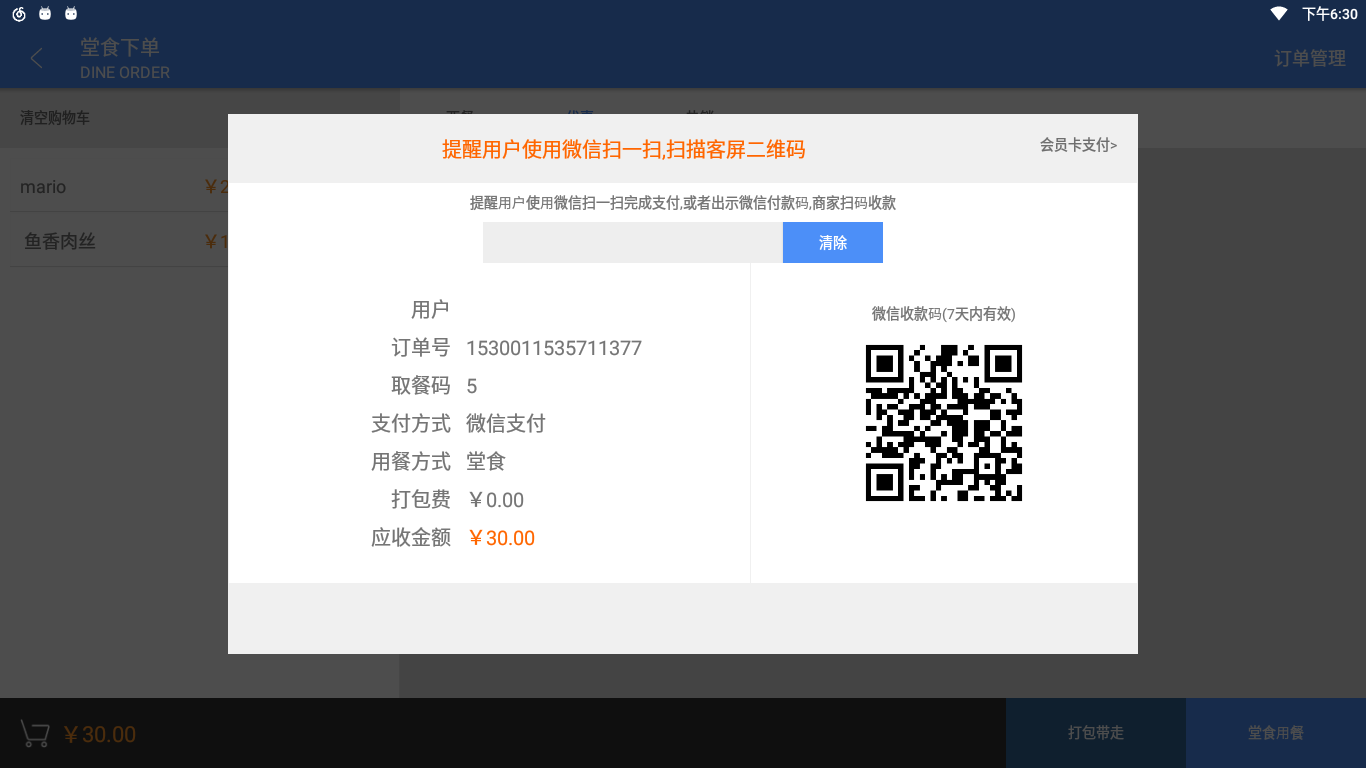Click the WeChat payment QR code
This screenshot has height=768, width=1366.
pyautogui.click(x=943, y=422)
